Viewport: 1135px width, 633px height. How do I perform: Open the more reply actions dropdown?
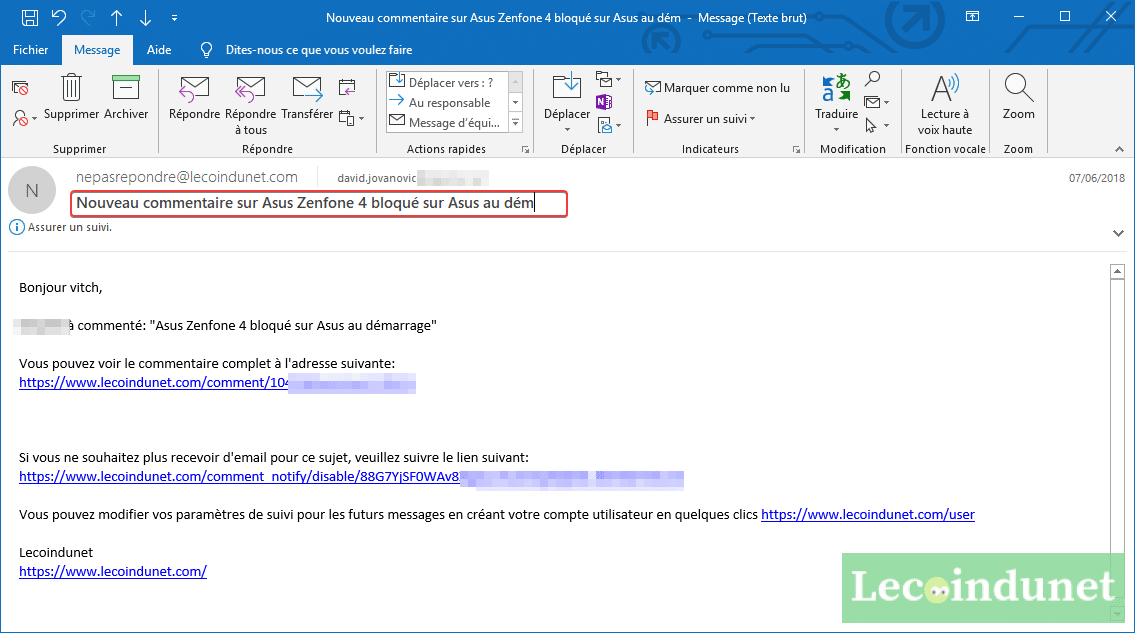[351, 118]
